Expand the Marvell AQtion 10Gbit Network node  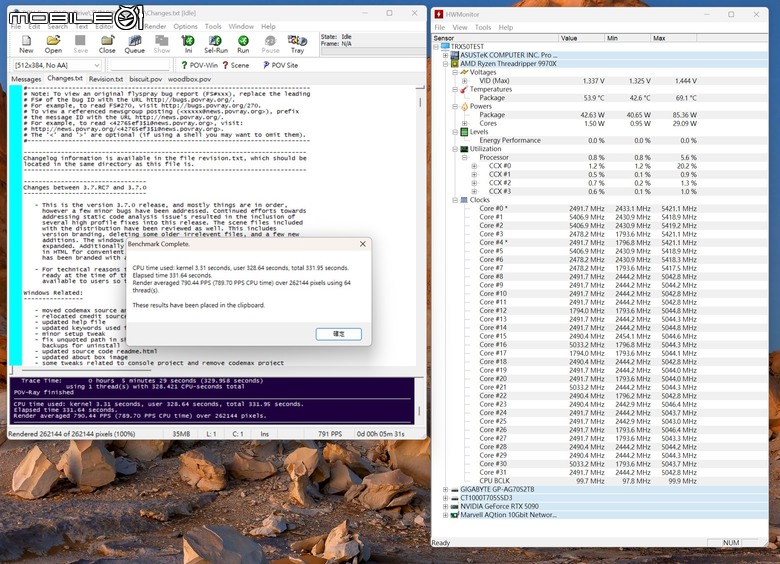pyautogui.click(x=446, y=515)
